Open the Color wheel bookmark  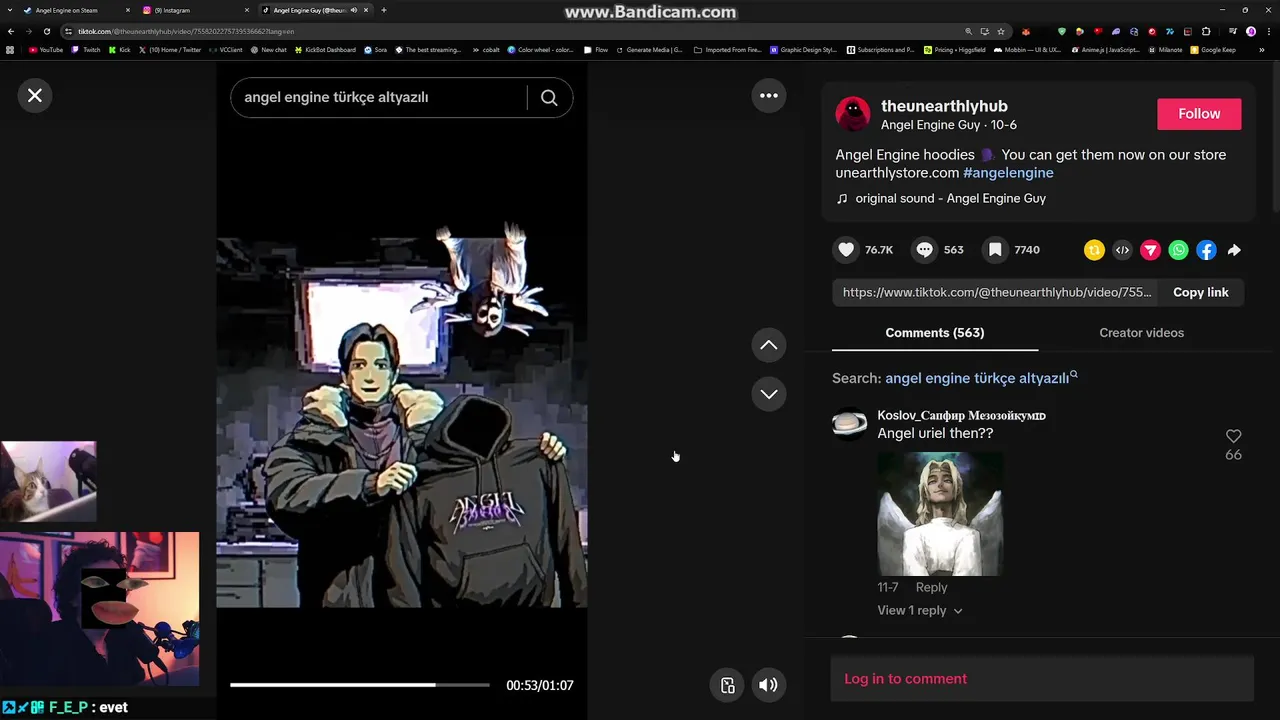click(x=541, y=49)
